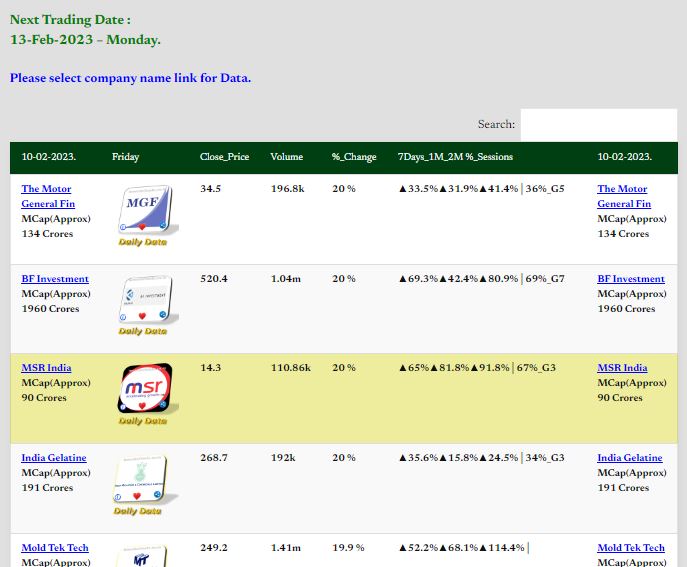Screen dimensions: 687x567
Task: Select the volume 1.04m cell
Action: [286, 279]
